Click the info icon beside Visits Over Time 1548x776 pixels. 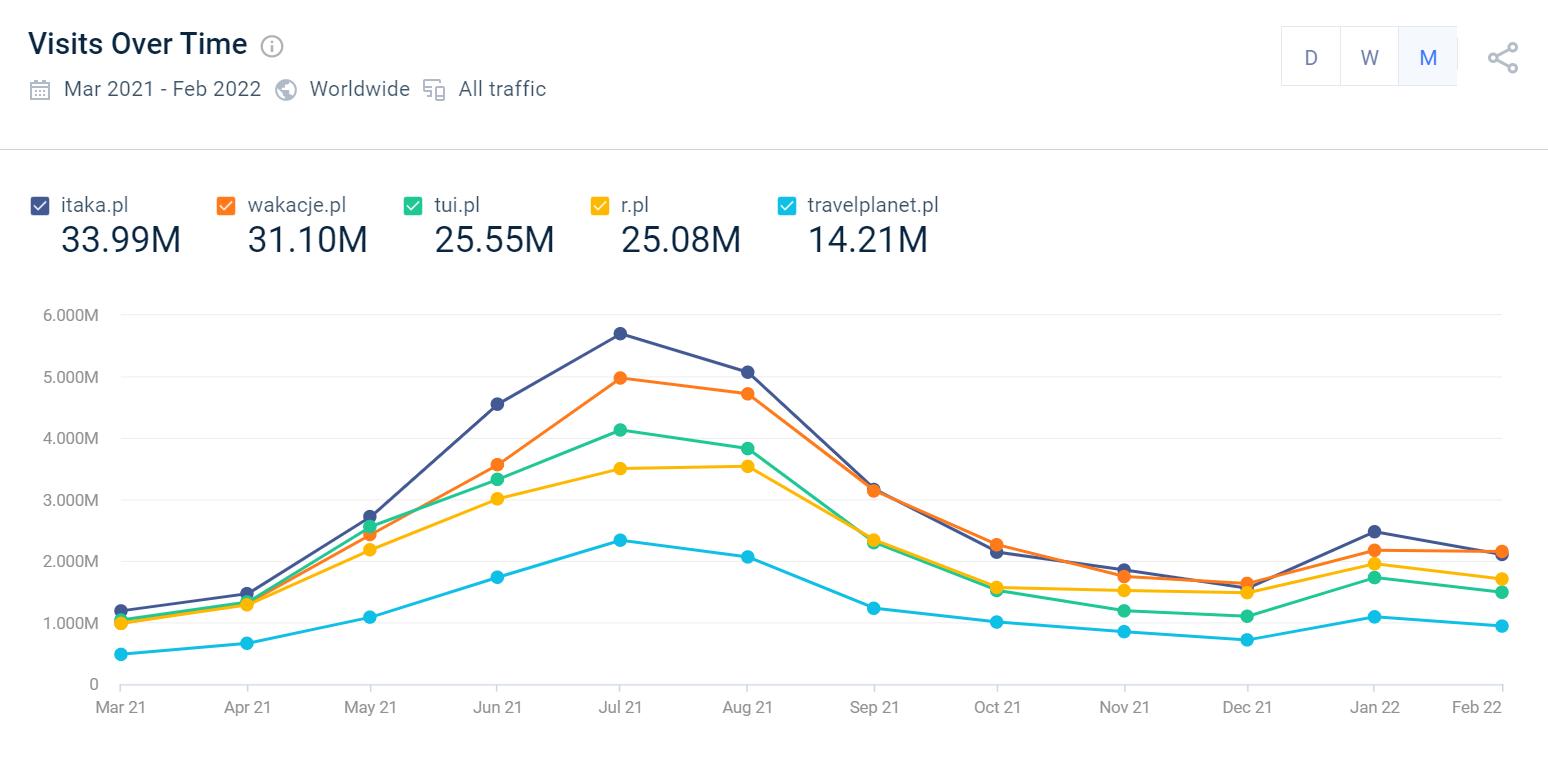pyautogui.click(x=272, y=46)
